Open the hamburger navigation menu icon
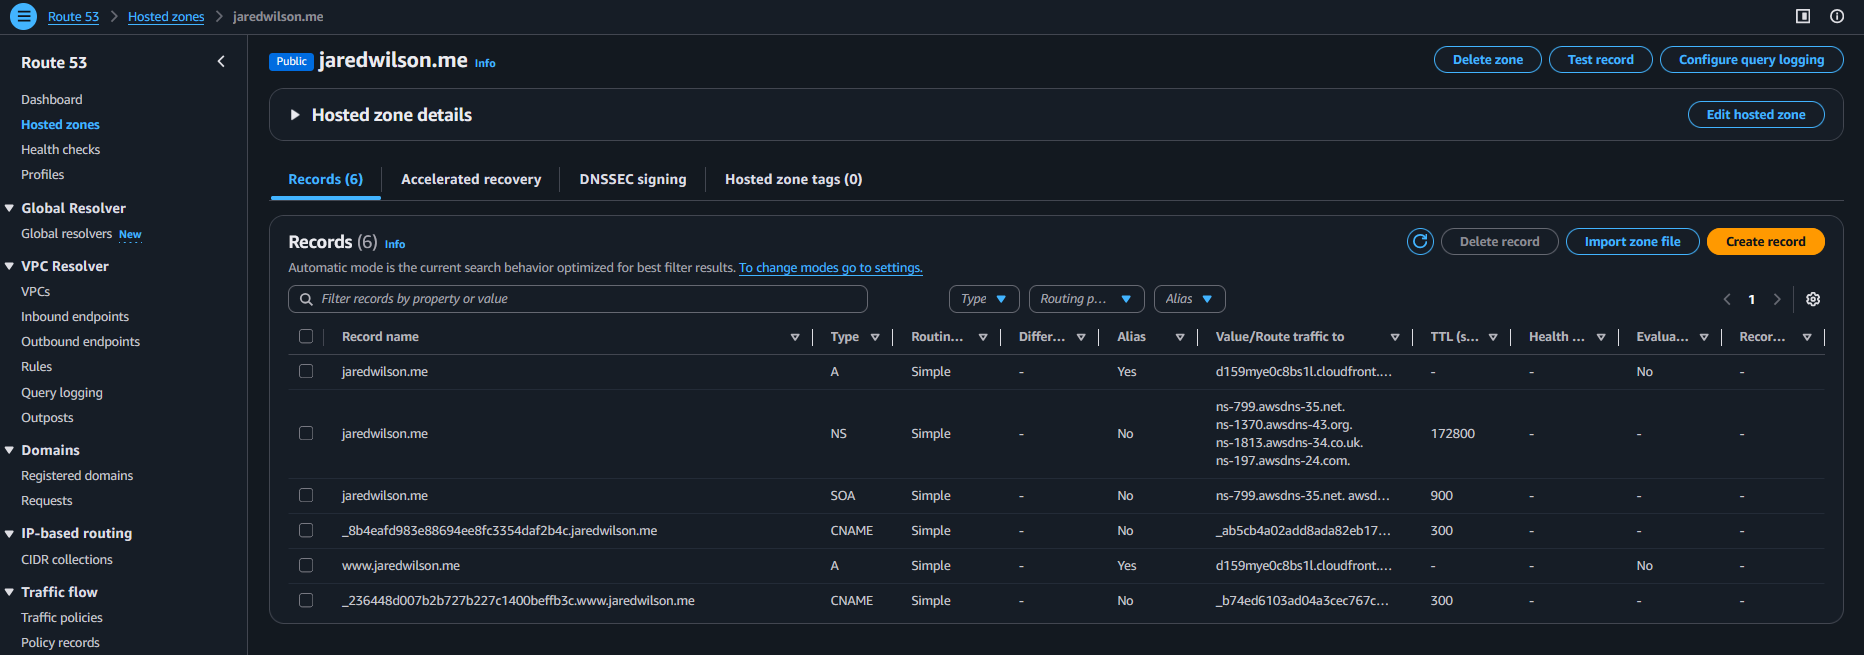 [23, 17]
